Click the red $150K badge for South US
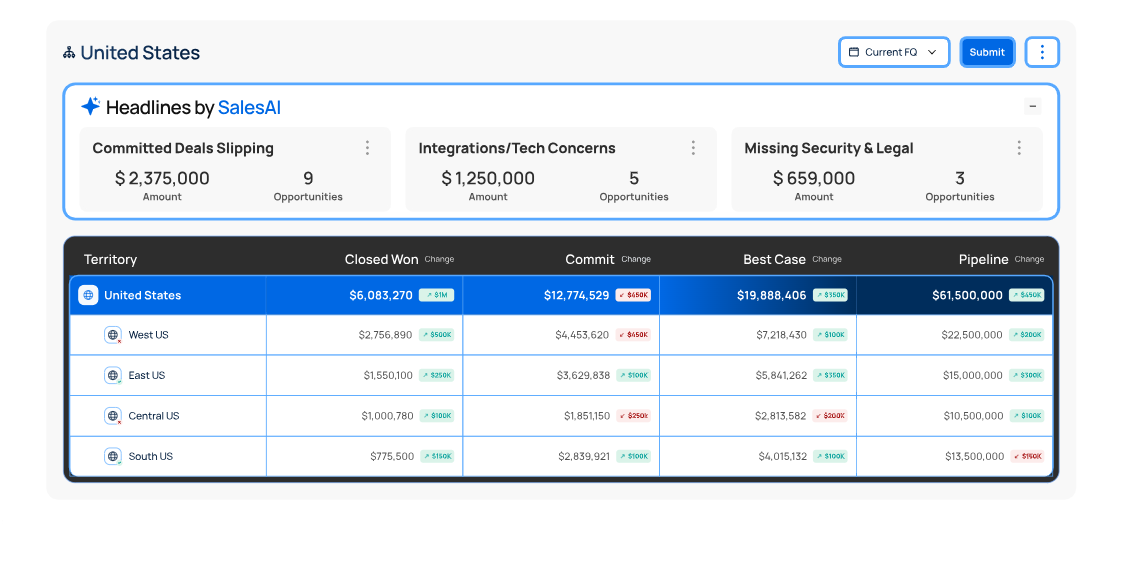 (1028, 456)
